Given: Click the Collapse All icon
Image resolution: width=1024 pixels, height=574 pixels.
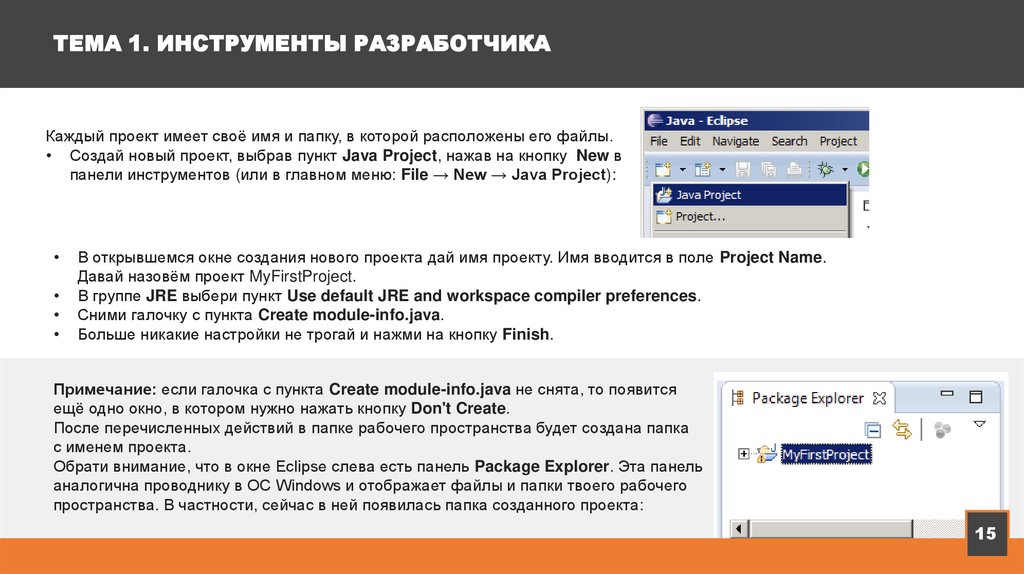Looking at the screenshot, I should click(872, 430).
